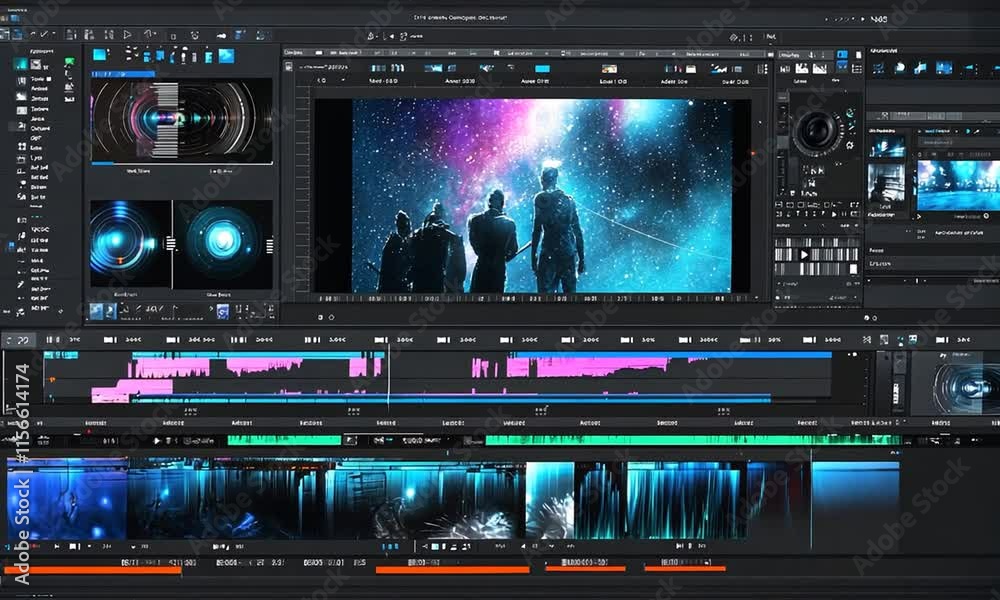Click the longest orange bar at bottom left

click(x=93, y=570)
